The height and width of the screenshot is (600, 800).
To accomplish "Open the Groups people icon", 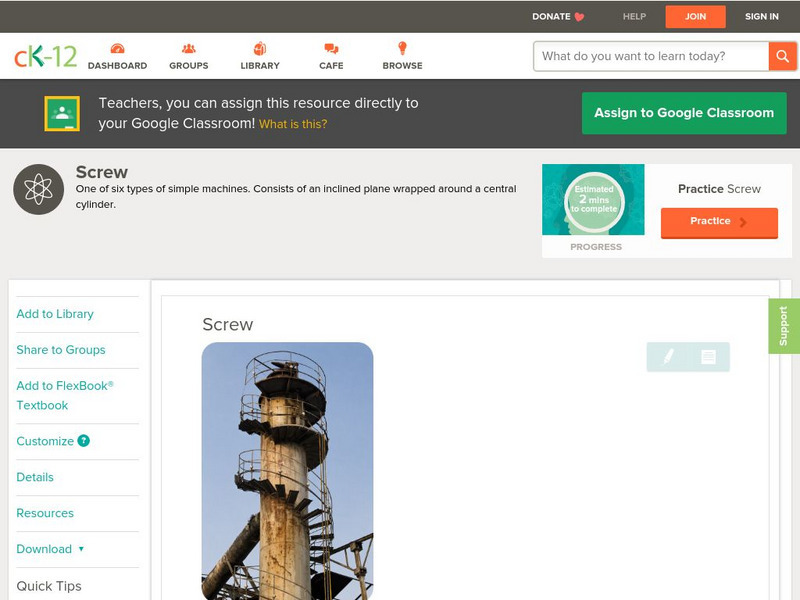I will pyautogui.click(x=189, y=48).
